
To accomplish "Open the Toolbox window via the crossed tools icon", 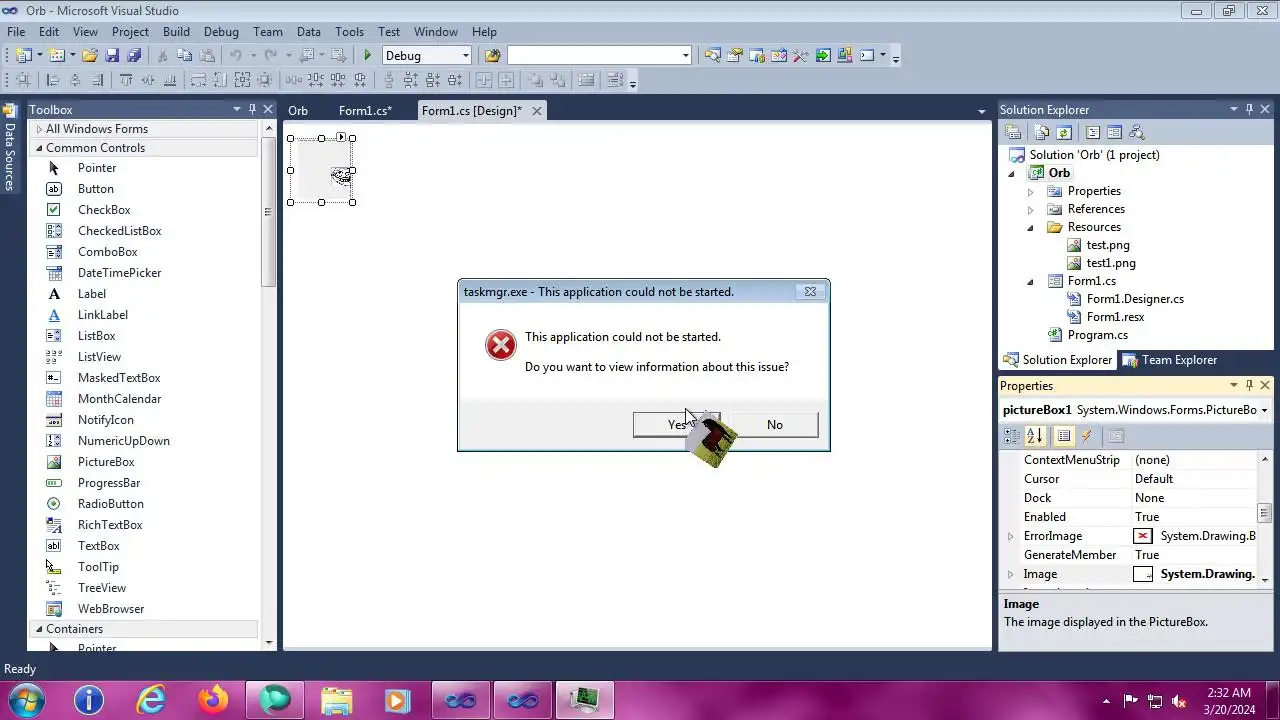I will tap(800, 56).
